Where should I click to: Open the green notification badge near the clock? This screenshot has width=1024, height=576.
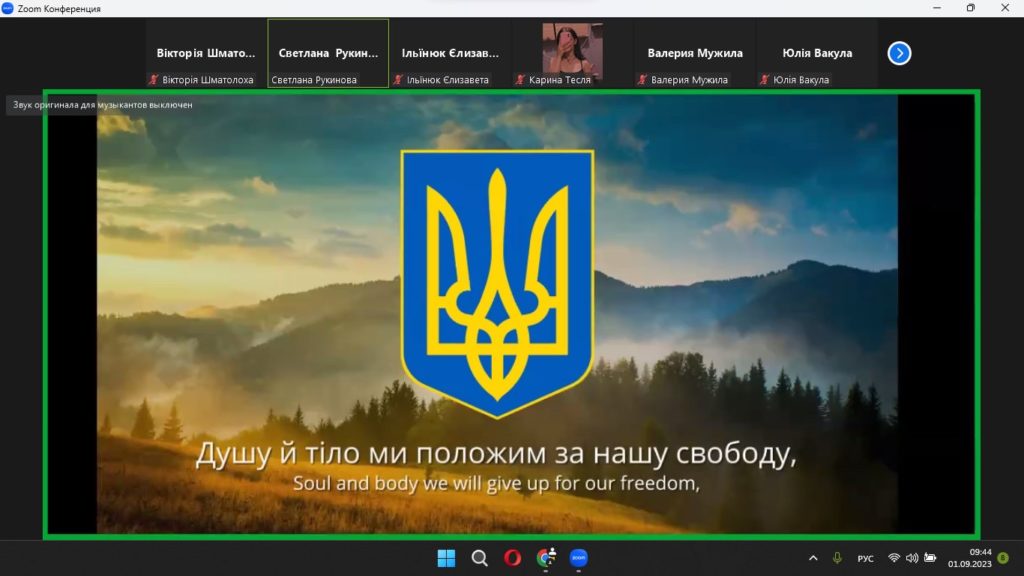tap(1004, 558)
